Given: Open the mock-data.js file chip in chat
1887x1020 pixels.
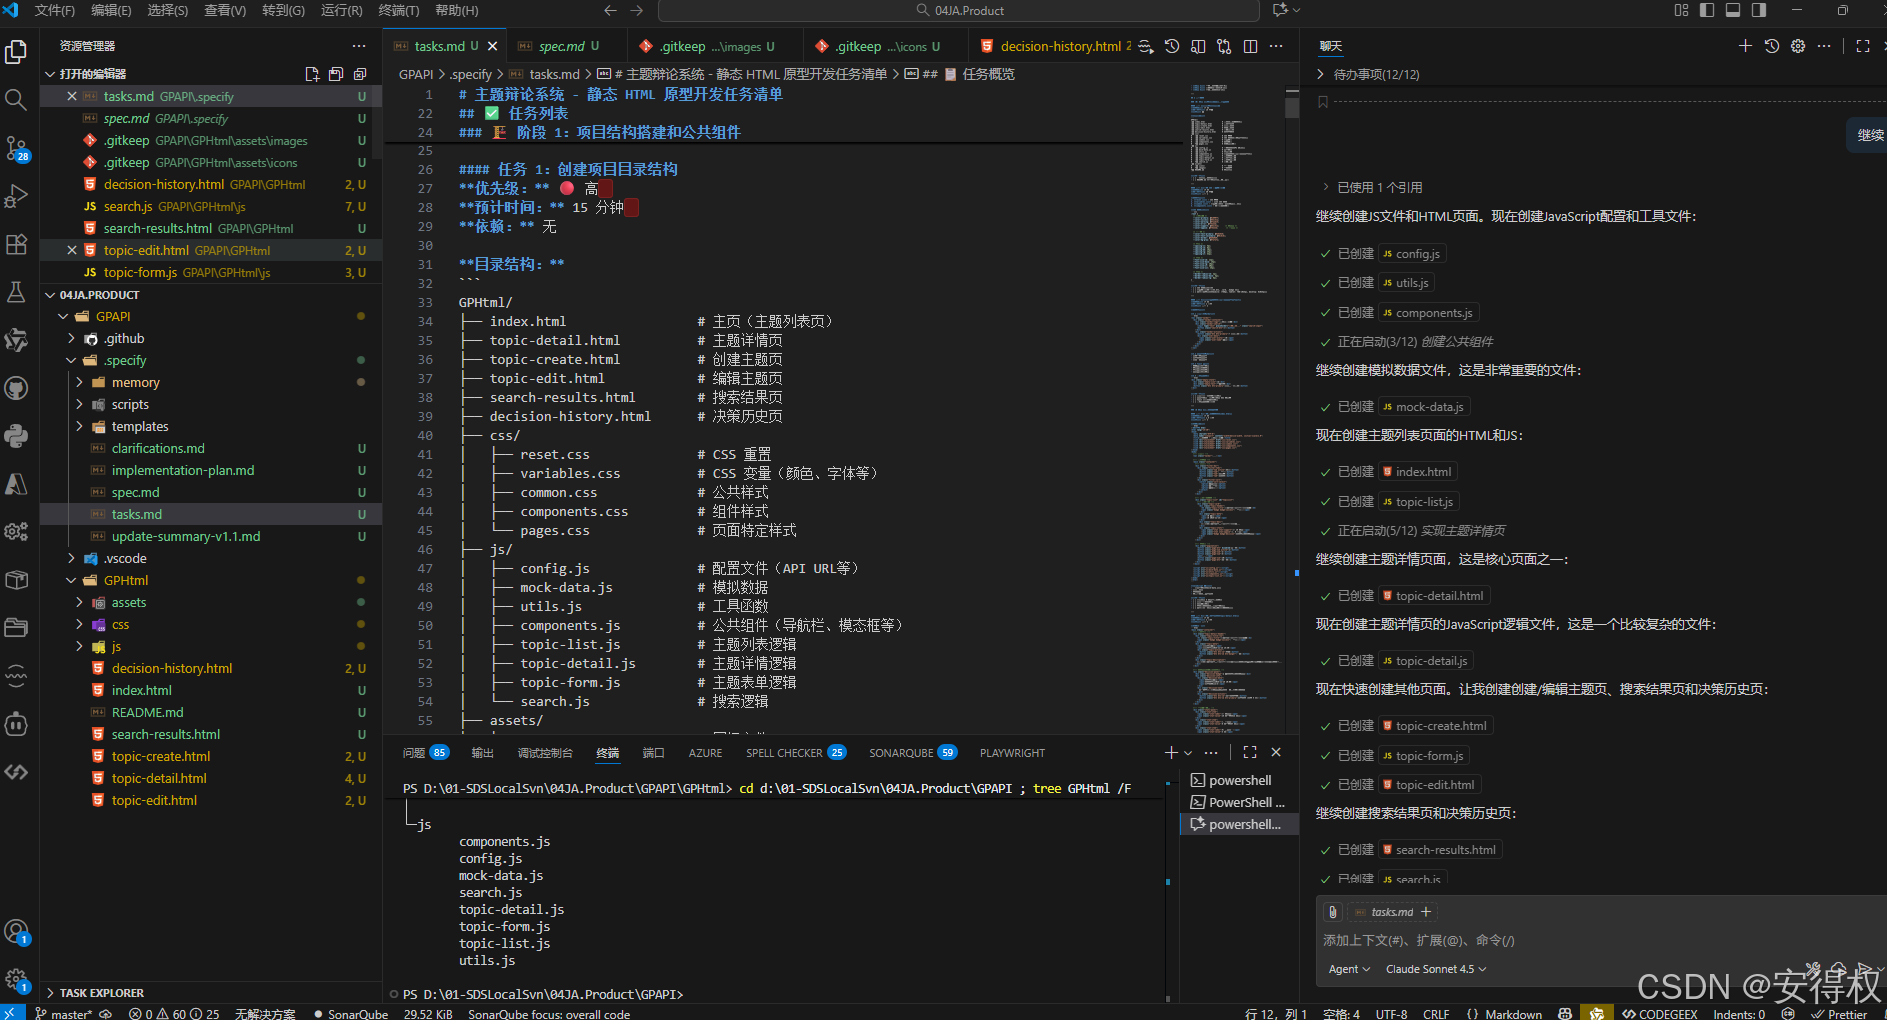Looking at the screenshot, I should pos(1423,407).
